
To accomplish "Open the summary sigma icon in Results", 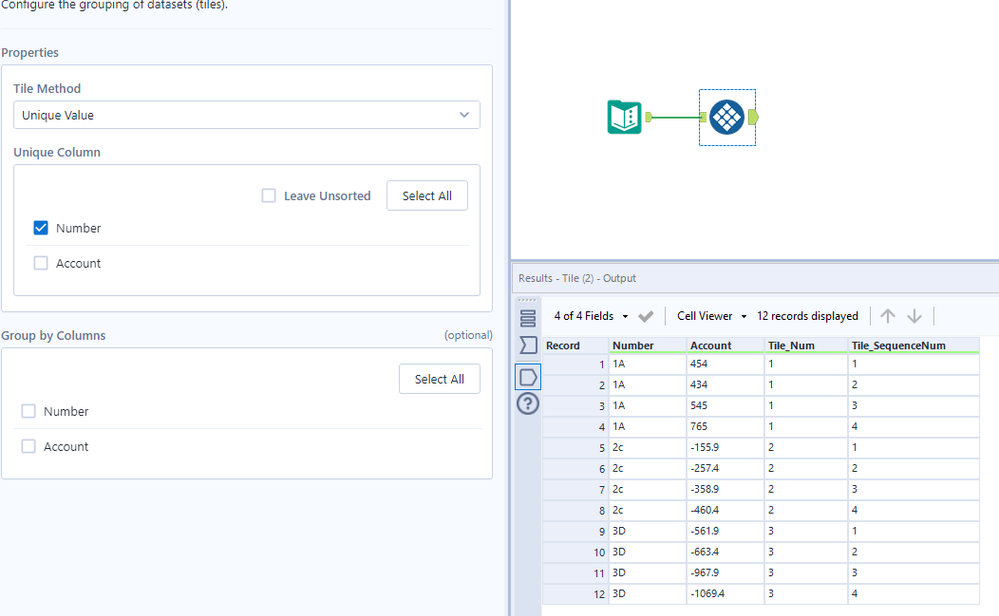I will 528,345.
